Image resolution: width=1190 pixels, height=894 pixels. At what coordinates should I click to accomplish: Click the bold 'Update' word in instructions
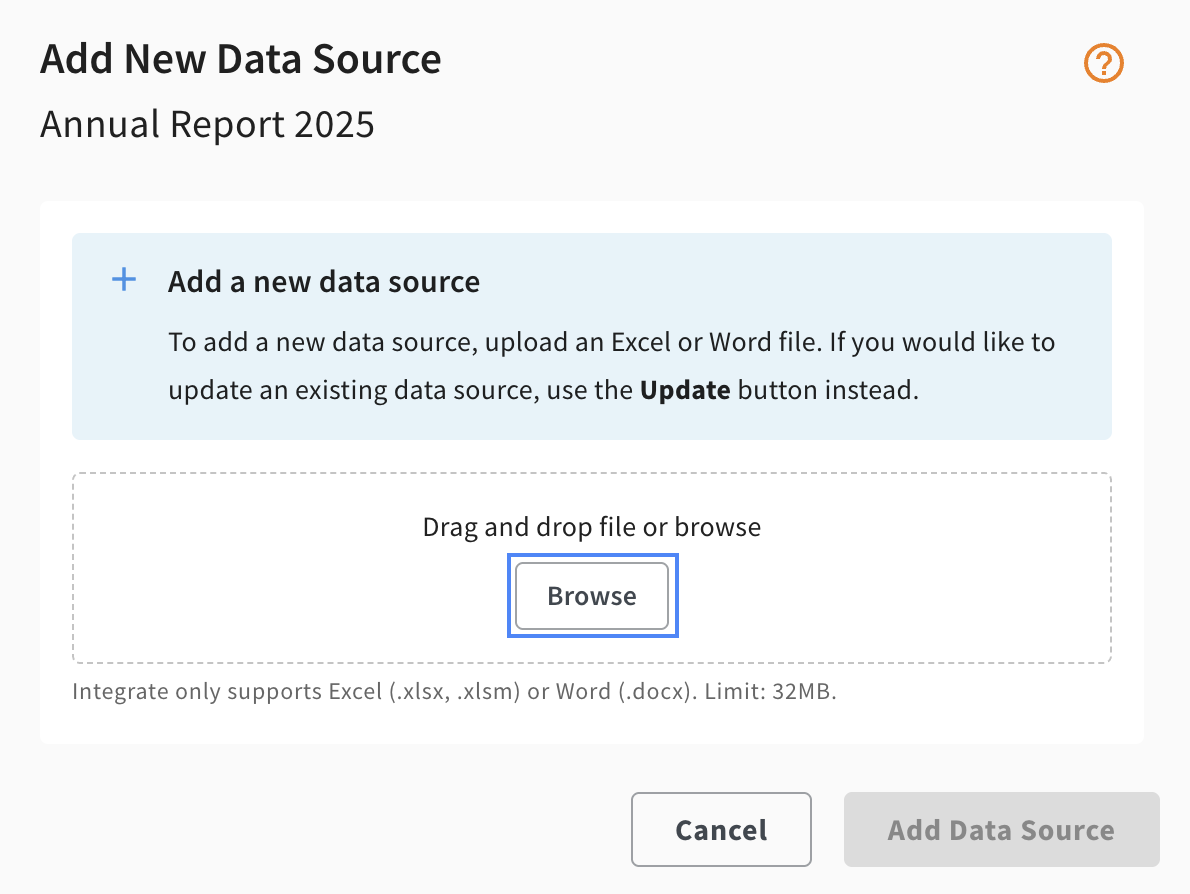[685, 390]
